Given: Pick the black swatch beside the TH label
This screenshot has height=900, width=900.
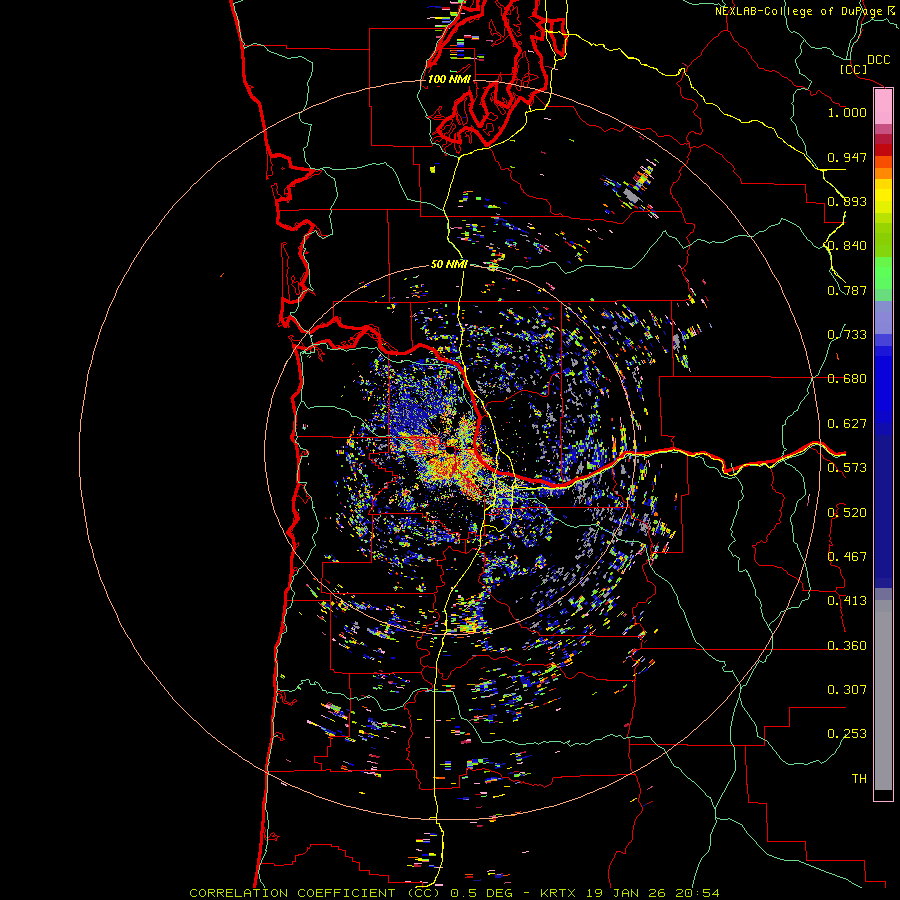Looking at the screenshot, I should point(883,794).
